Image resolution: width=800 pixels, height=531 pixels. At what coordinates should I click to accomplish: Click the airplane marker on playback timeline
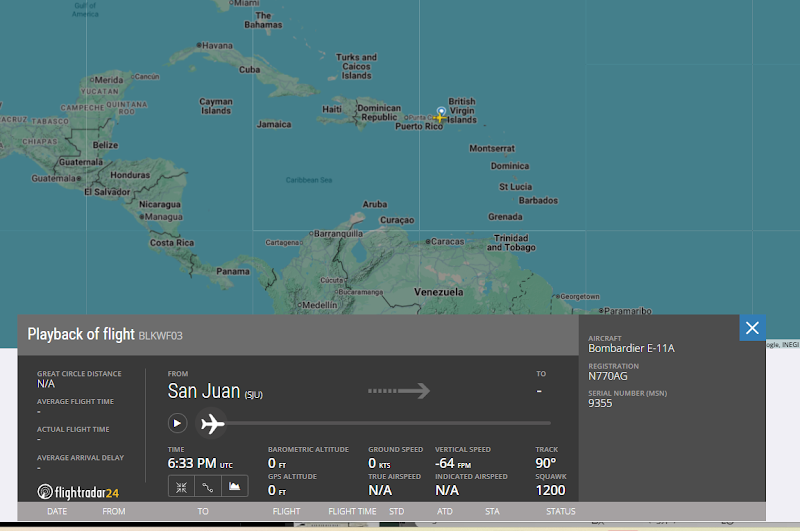pyautogui.click(x=212, y=424)
